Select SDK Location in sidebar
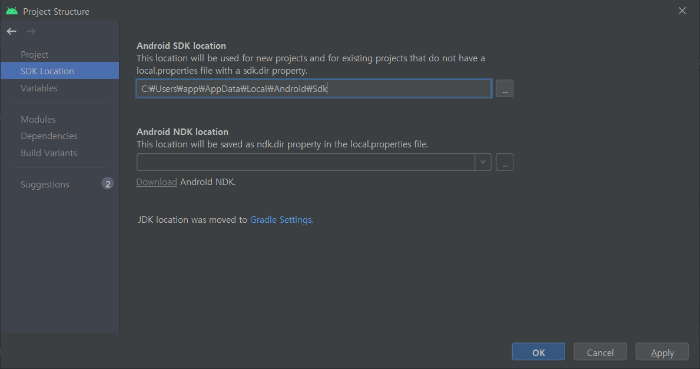700x369 pixels. click(60, 70)
